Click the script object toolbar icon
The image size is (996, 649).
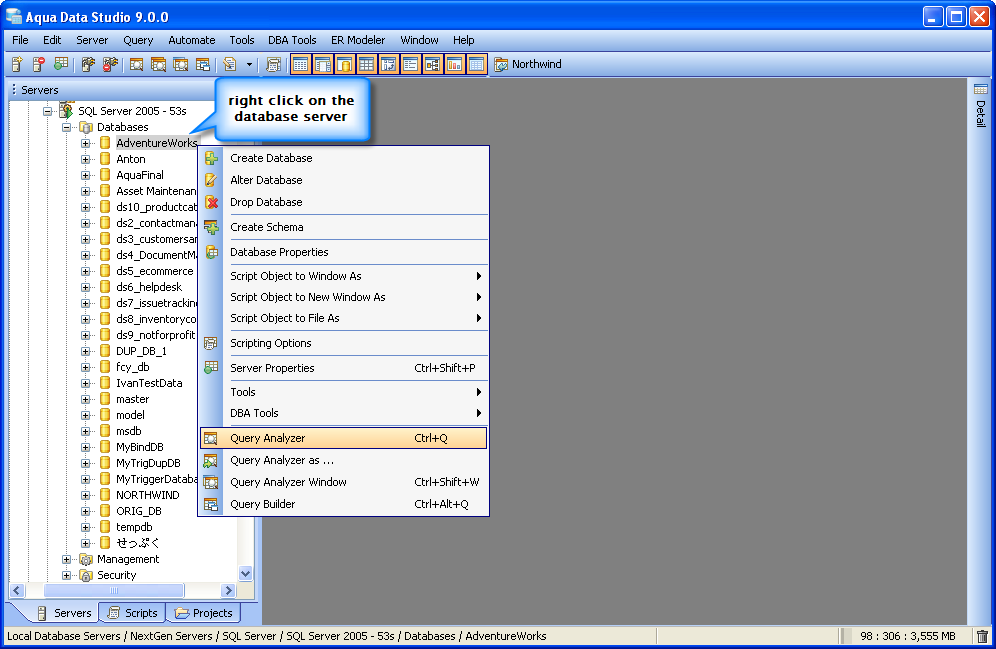coord(230,64)
